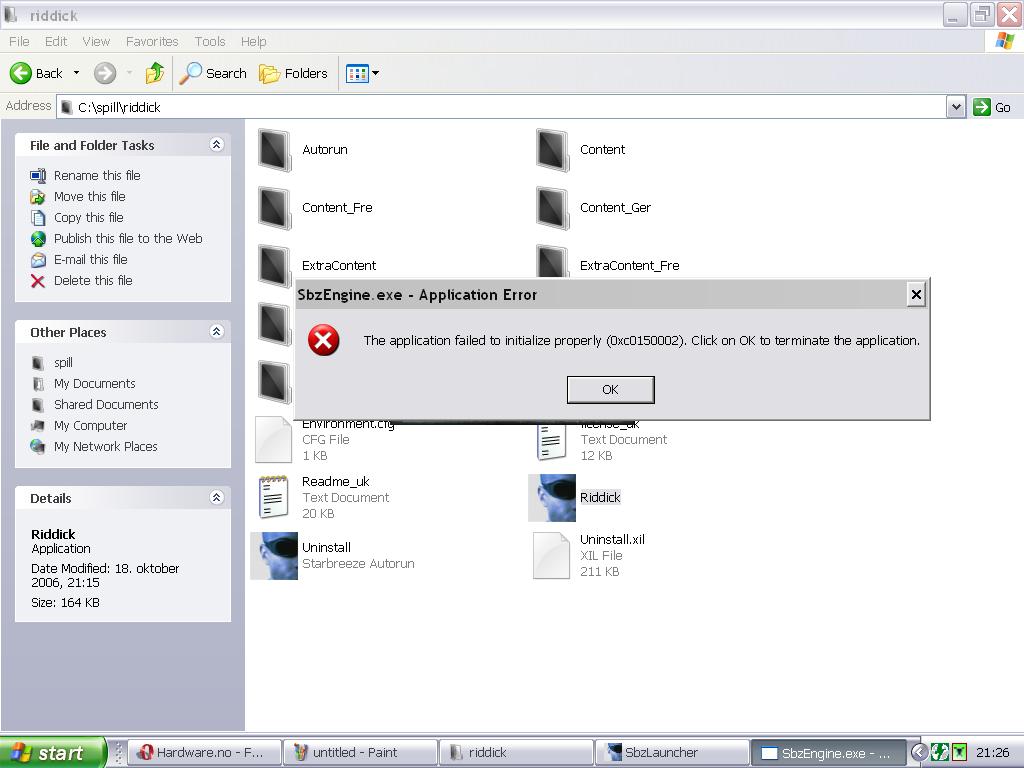This screenshot has height=768, width=1024.
Task: Select the ExtraContent folder icon
Action: pos(274,265)
